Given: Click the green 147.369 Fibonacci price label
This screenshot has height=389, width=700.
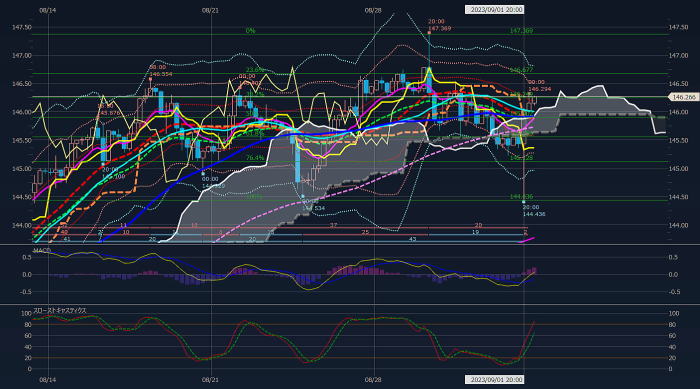Looking at the screenshot, I should [x=521, y=30].
